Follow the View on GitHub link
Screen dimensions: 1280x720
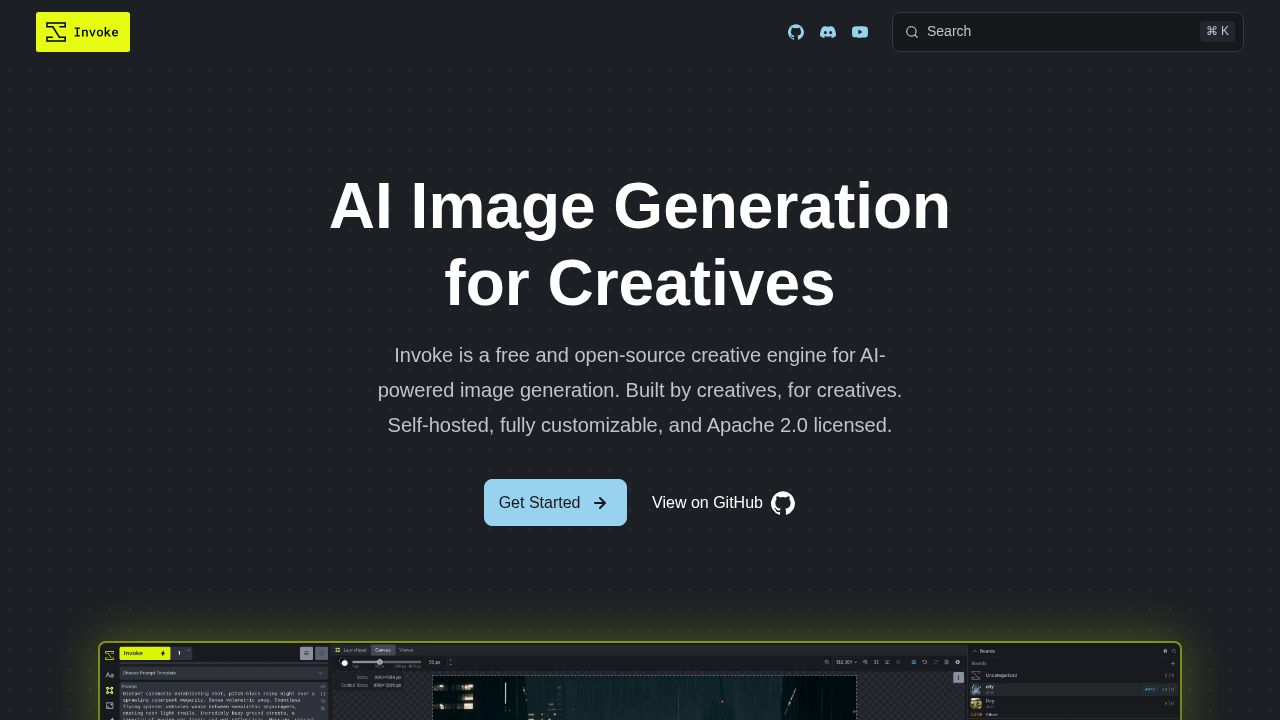tap(723, 502)
